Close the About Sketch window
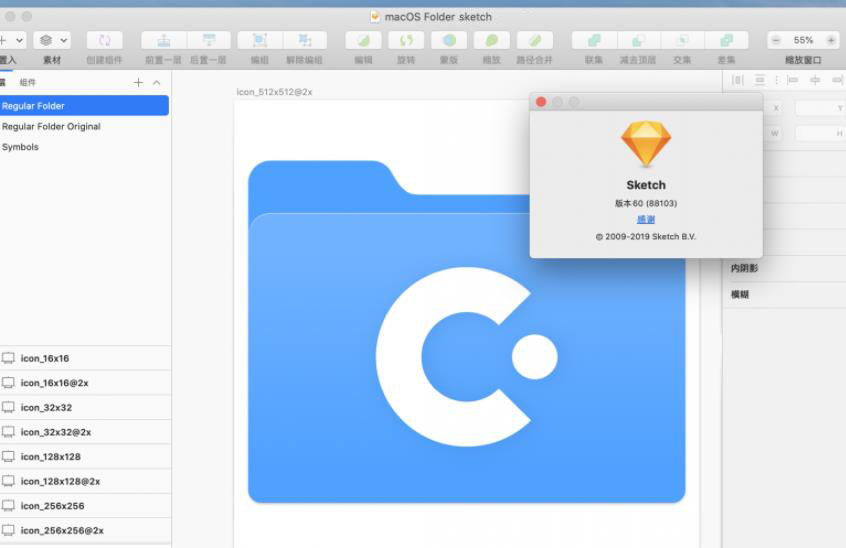 541,102
